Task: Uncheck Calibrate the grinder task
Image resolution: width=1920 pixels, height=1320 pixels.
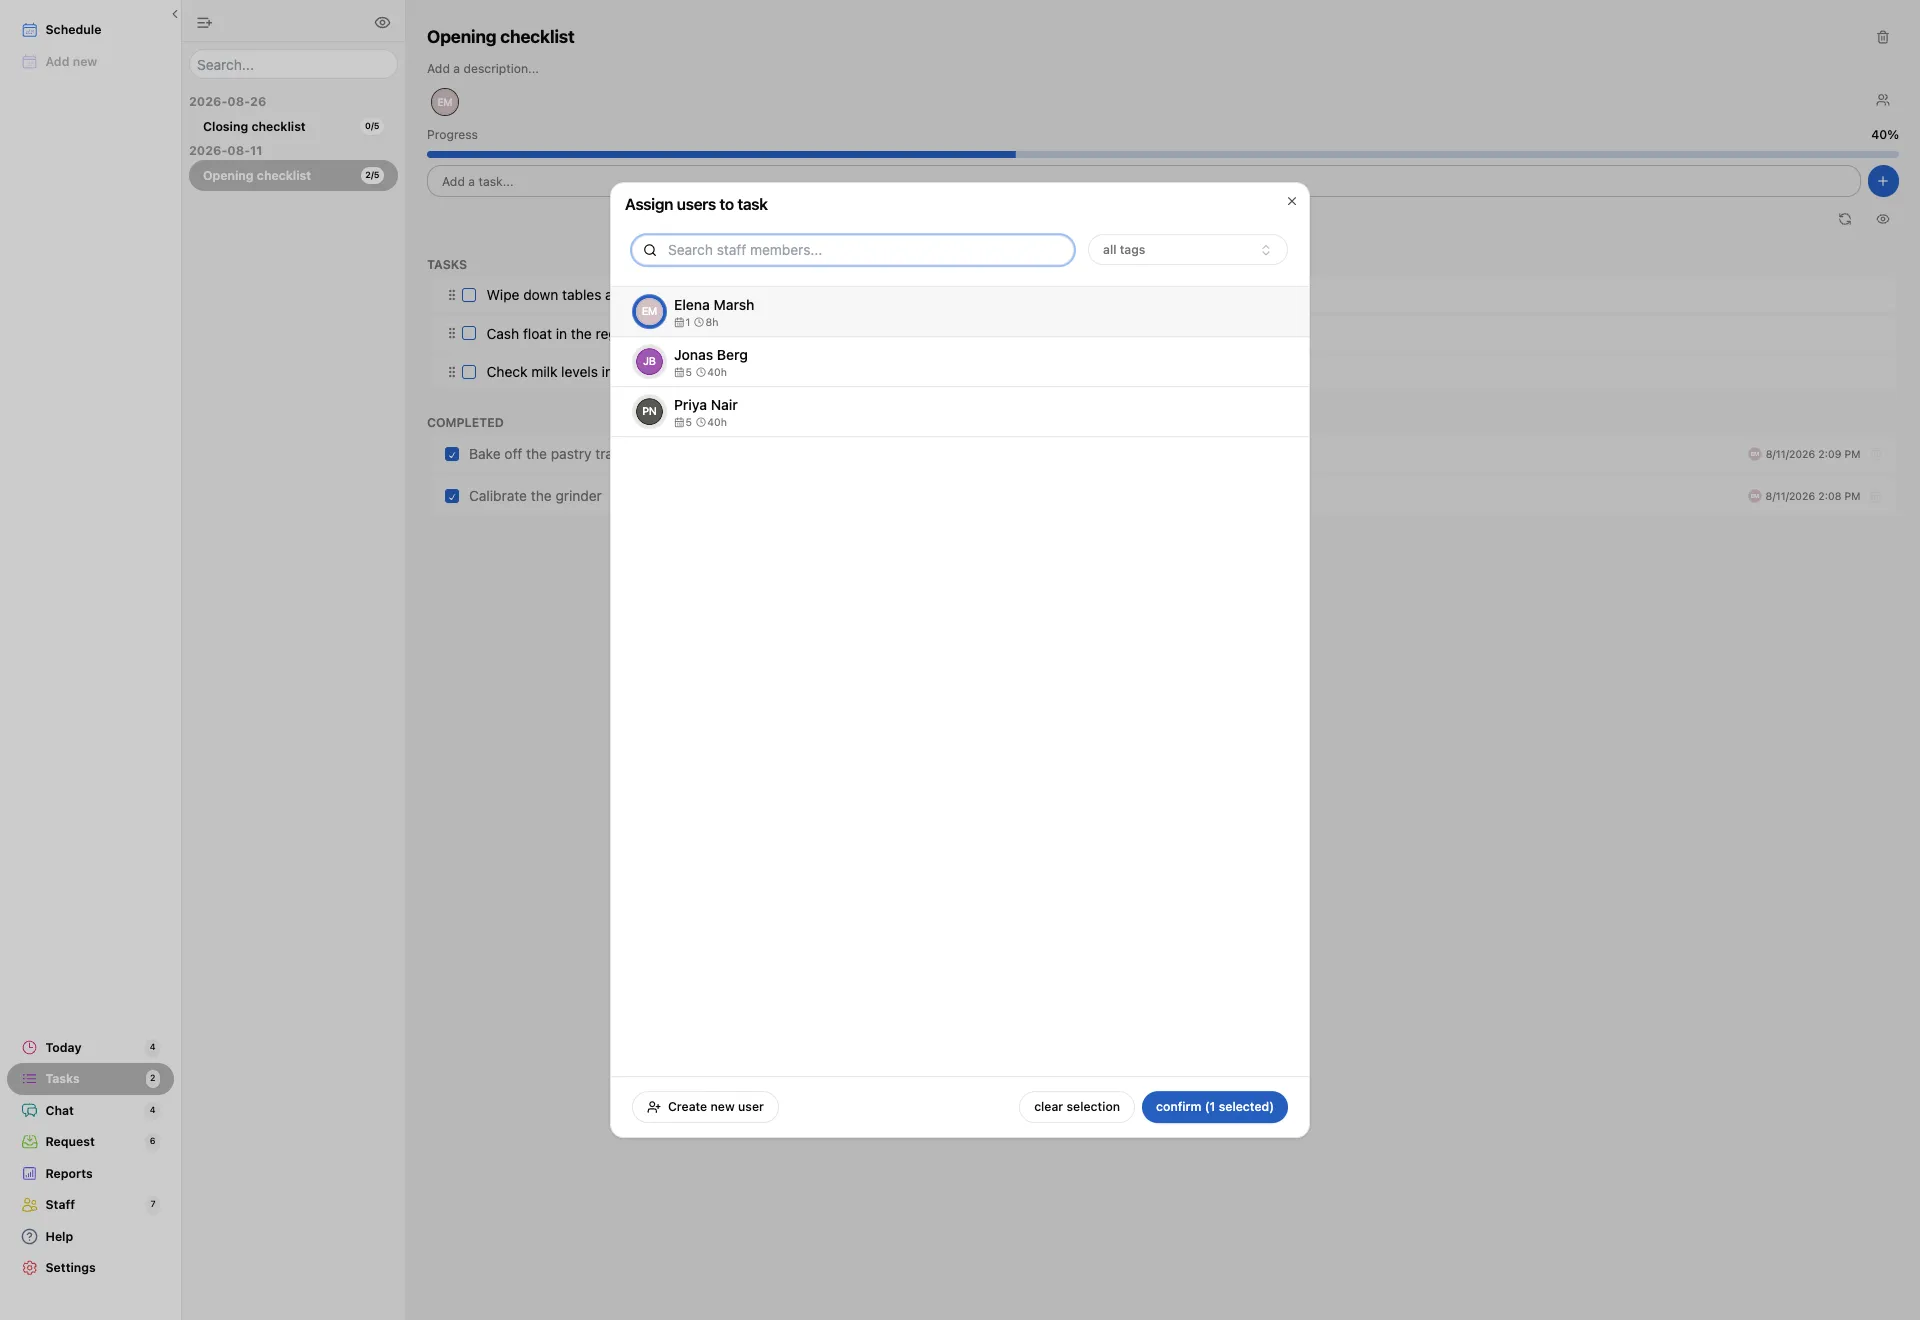Action: click(452, 496)
